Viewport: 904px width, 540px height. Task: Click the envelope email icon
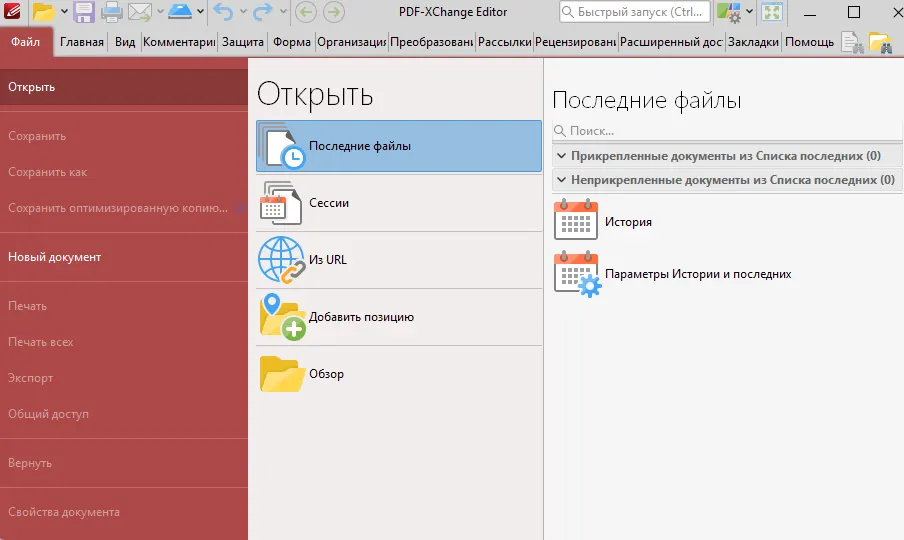pos(140,12)
